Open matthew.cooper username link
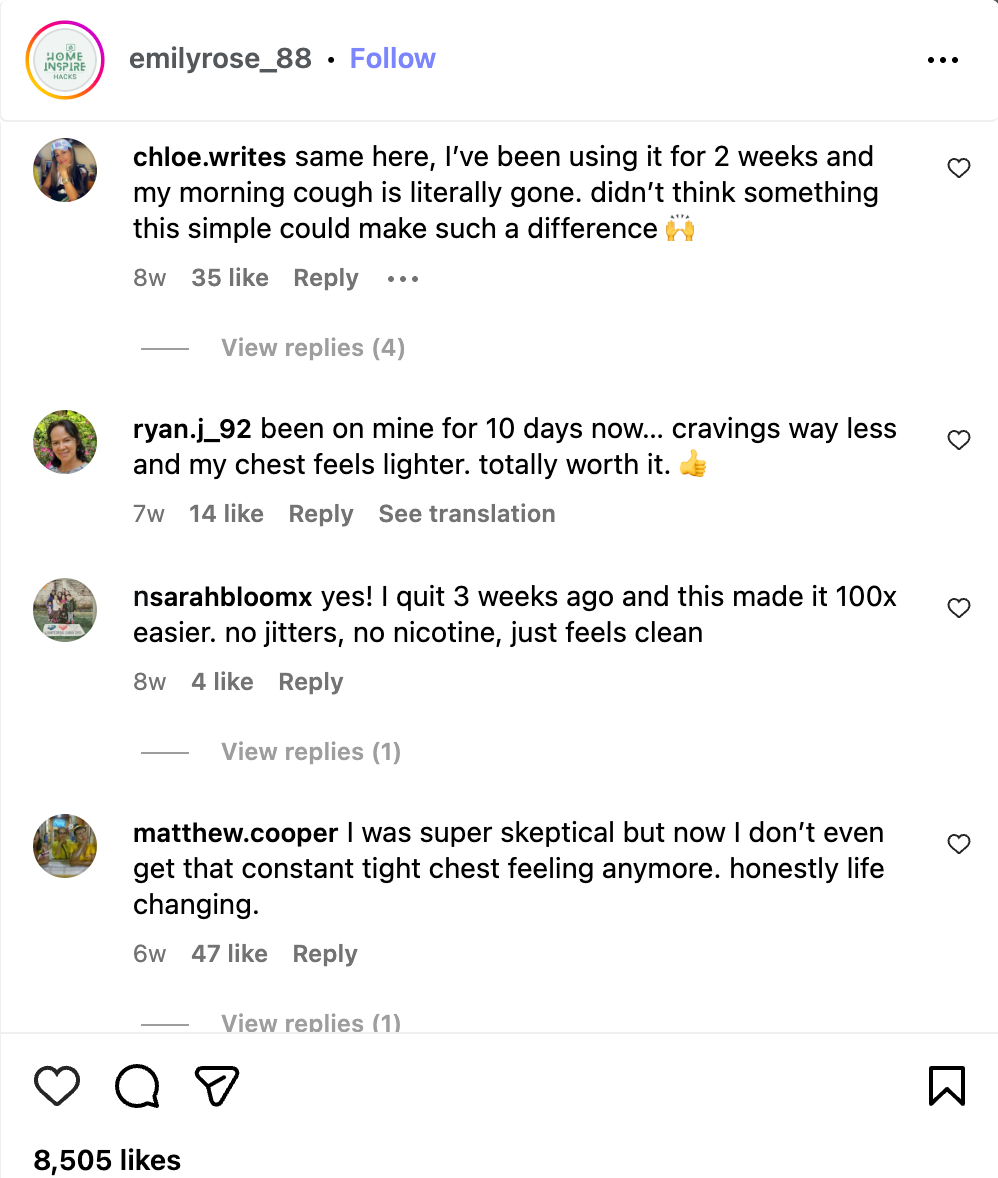 [235, 833]
